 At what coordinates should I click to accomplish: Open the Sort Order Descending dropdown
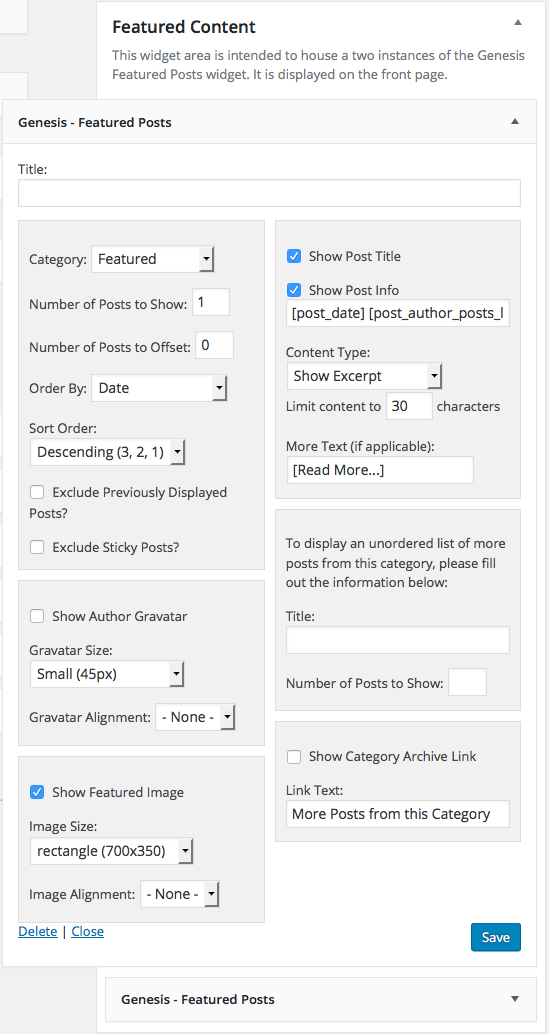[x=108, y=452]
